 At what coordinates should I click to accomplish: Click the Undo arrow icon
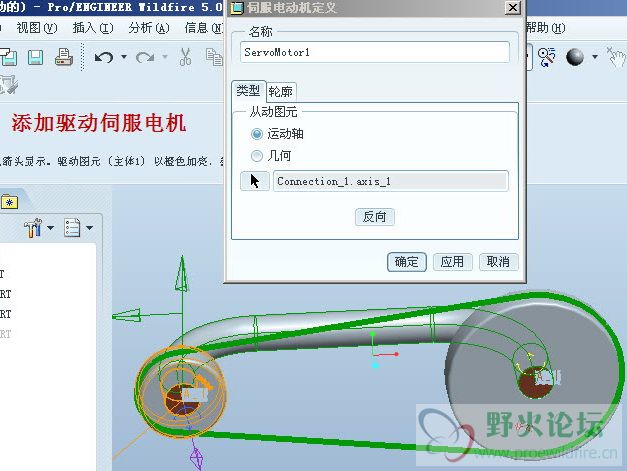[104, 58]
